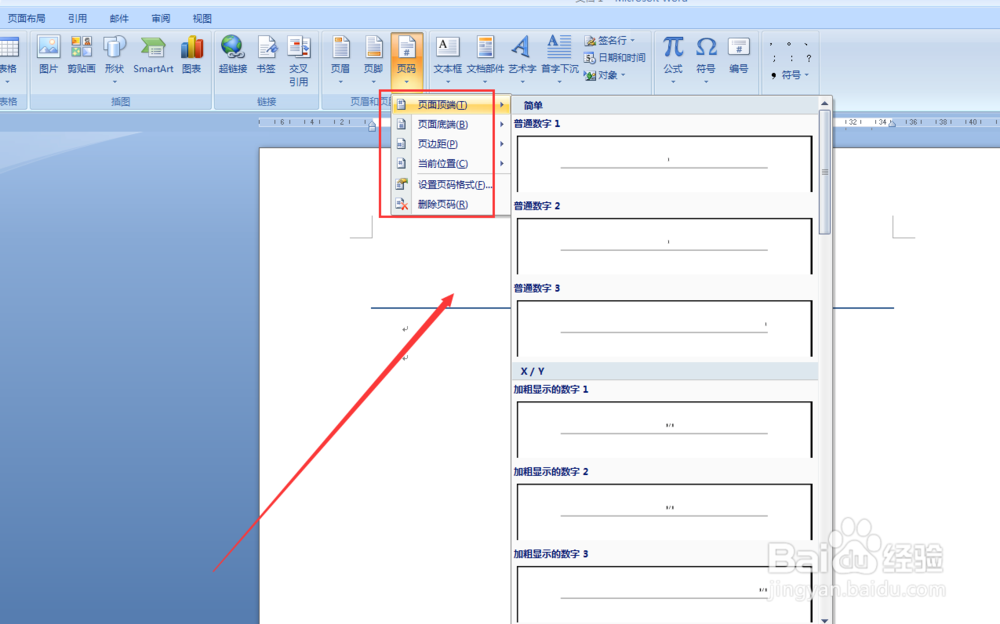Image resolution: width=1000 pixels, height=624 pixels.
Task: Expand the 当前位置 submenu arrow
Action: [502, 164]
